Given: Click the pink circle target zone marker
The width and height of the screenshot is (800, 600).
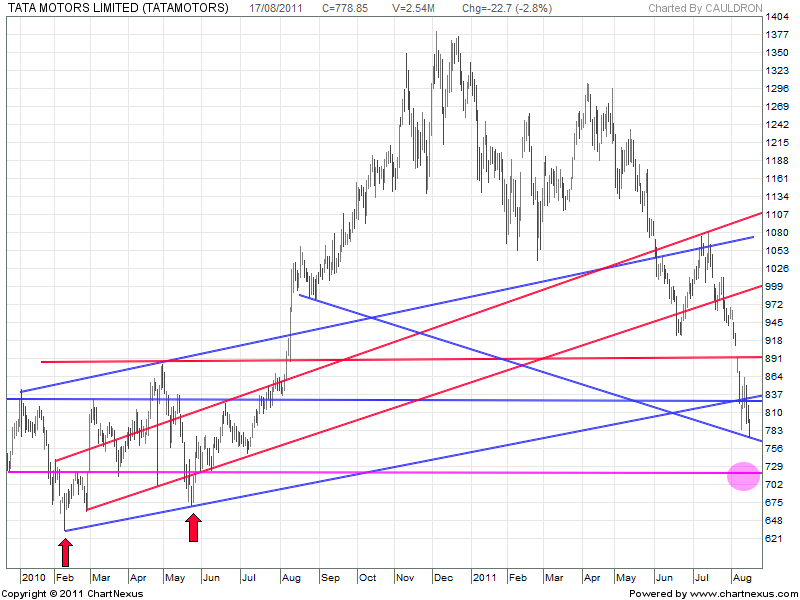Looking at the screenshot, I should 742,476.
